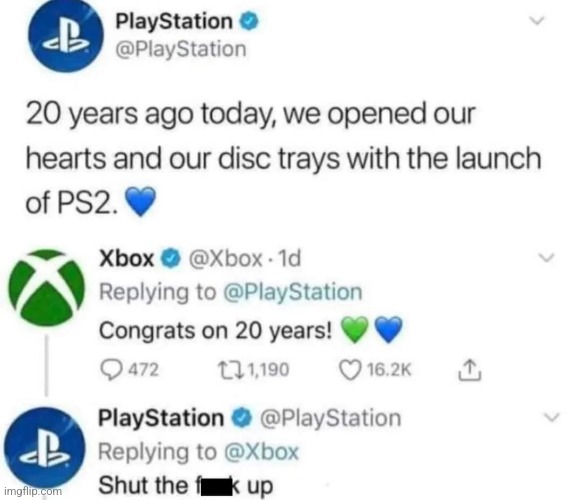Click verified badge beside top PlayStation name

(x=249, y=21)
